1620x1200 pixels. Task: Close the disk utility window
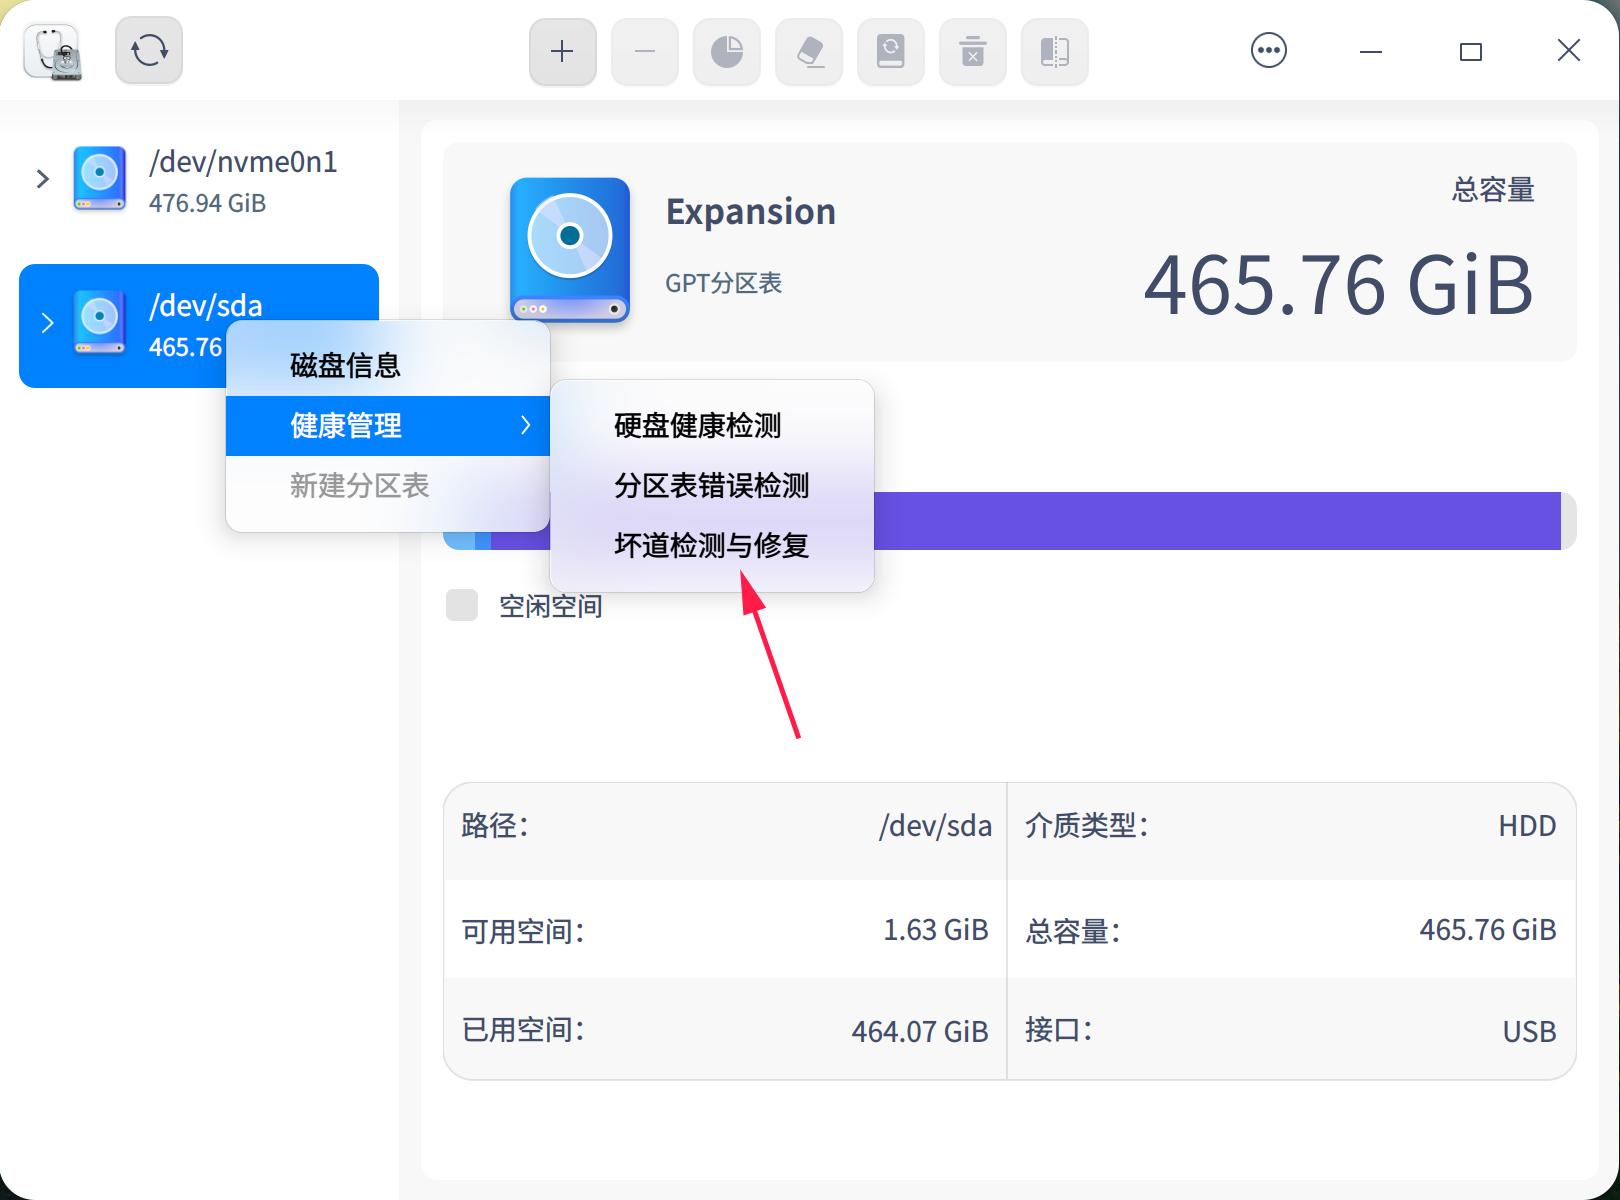tap(1569, 50)
